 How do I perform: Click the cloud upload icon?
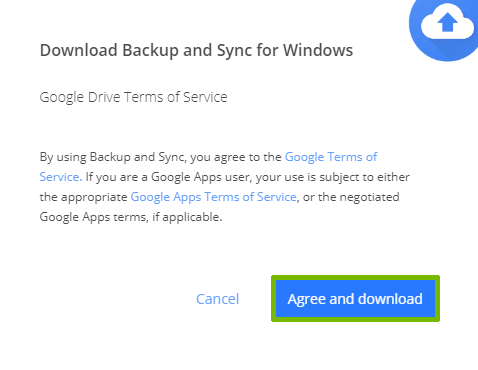pos(447,23)
